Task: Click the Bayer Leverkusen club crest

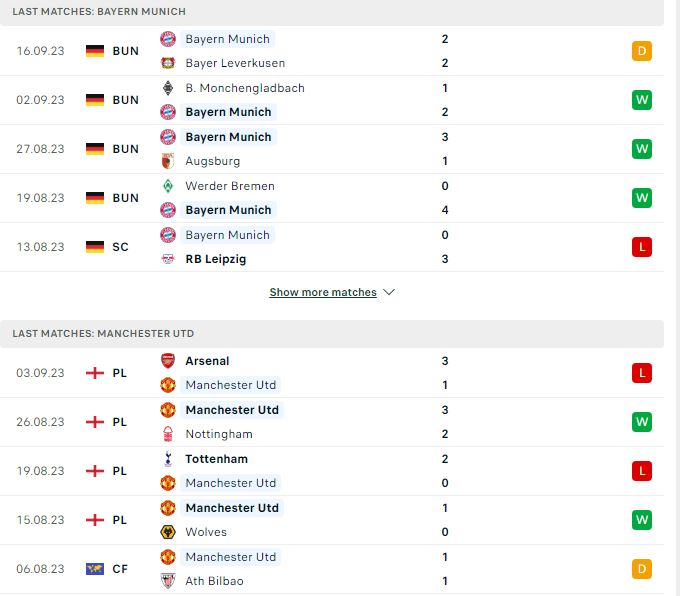Action: click(168, 63)
